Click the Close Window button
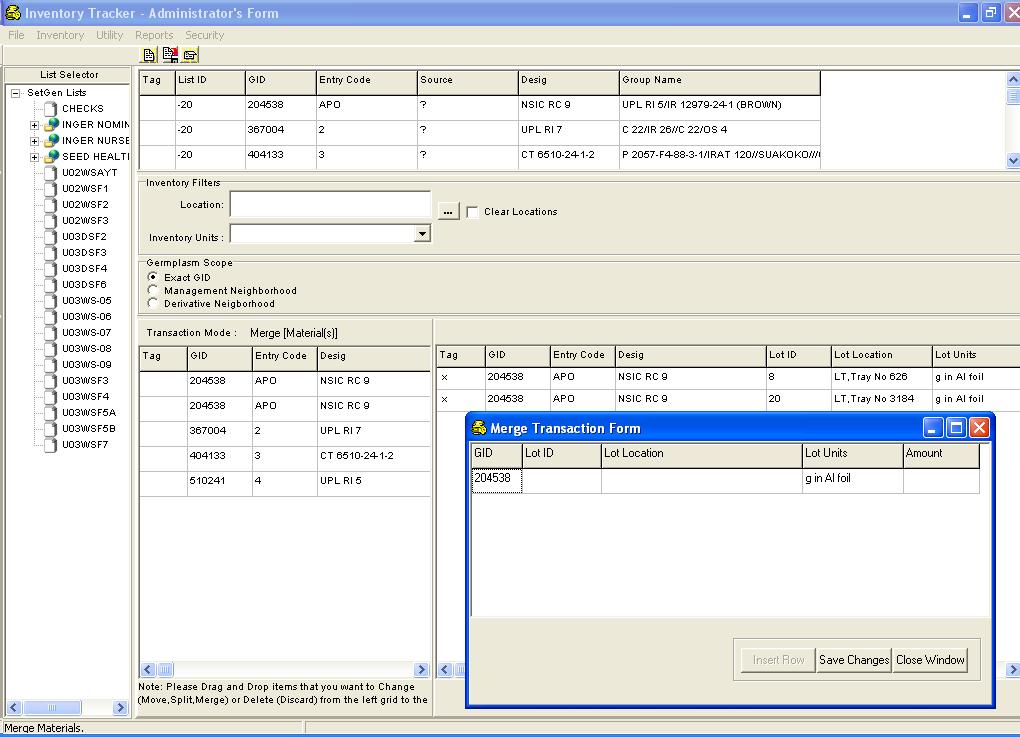The width and height of the screenshot is (1020, 737). point(930,660)
